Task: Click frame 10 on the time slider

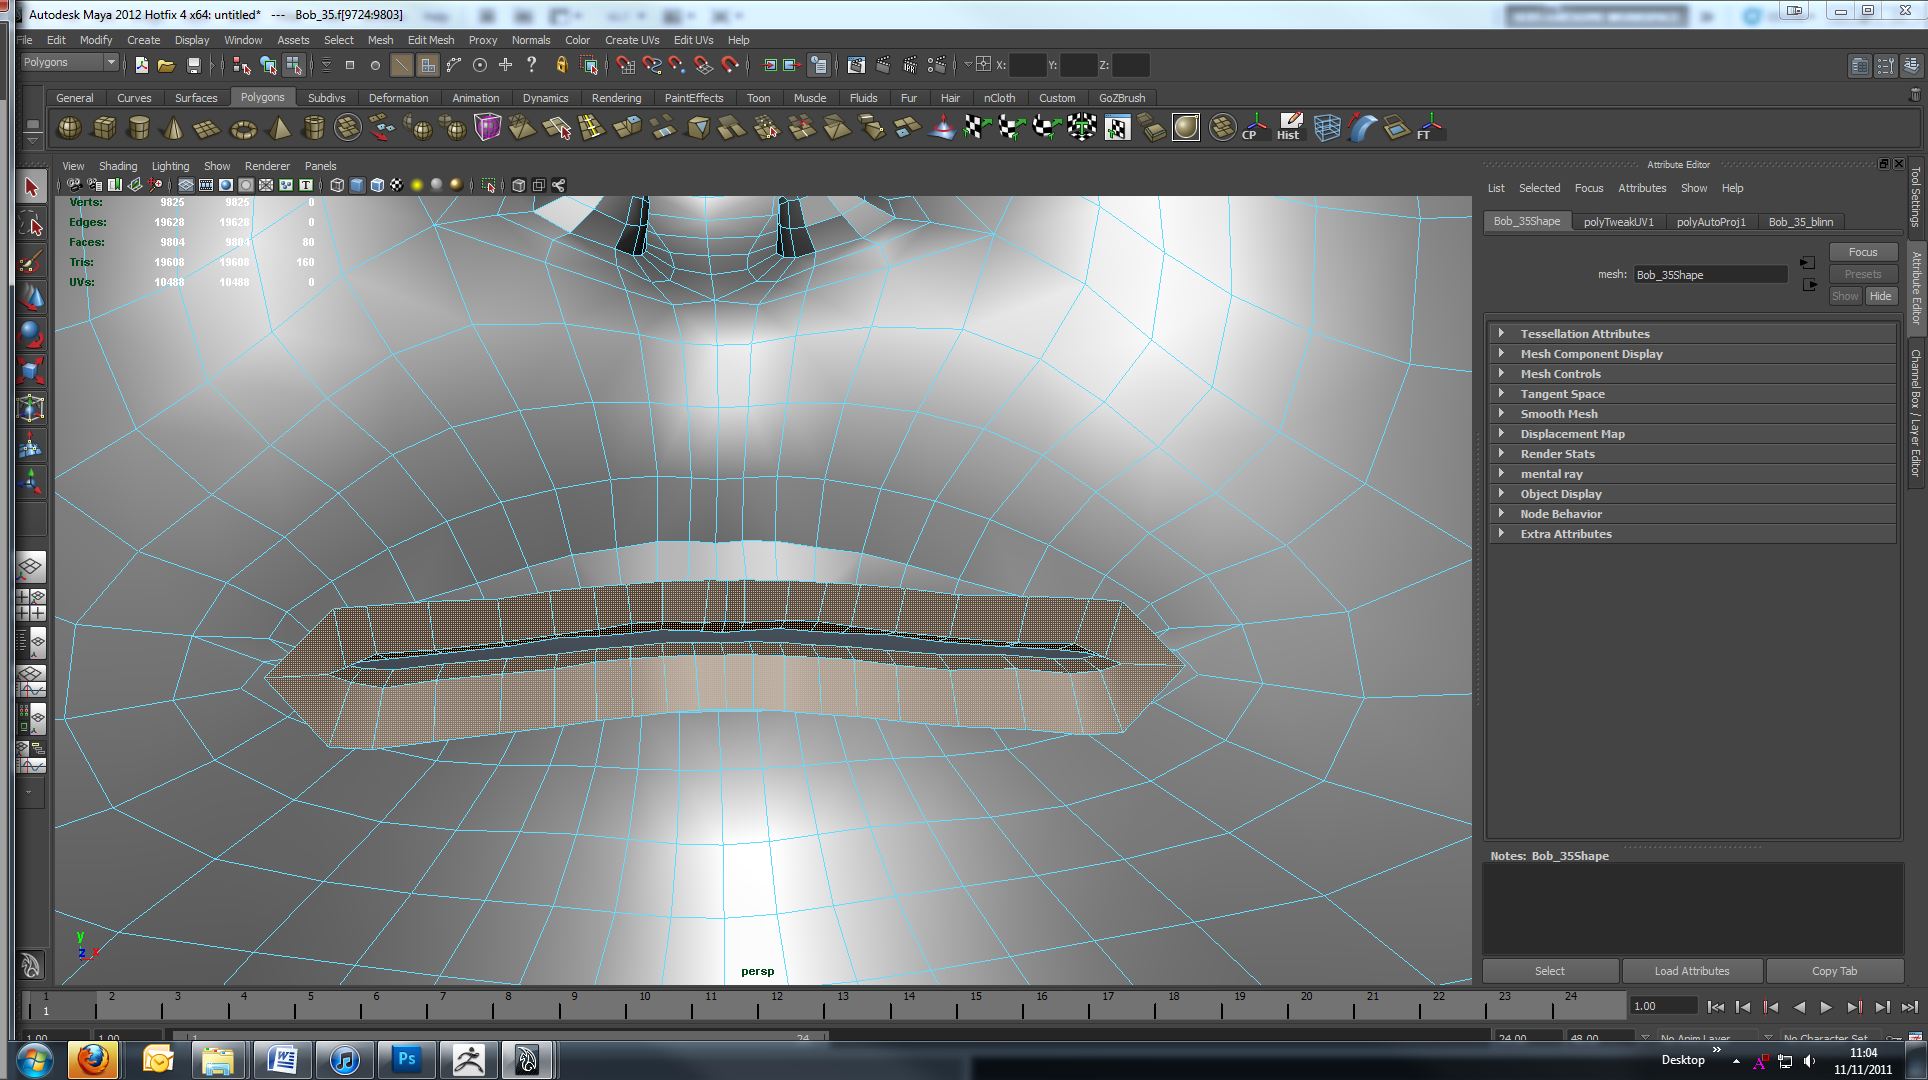Action: [645, 1007]
